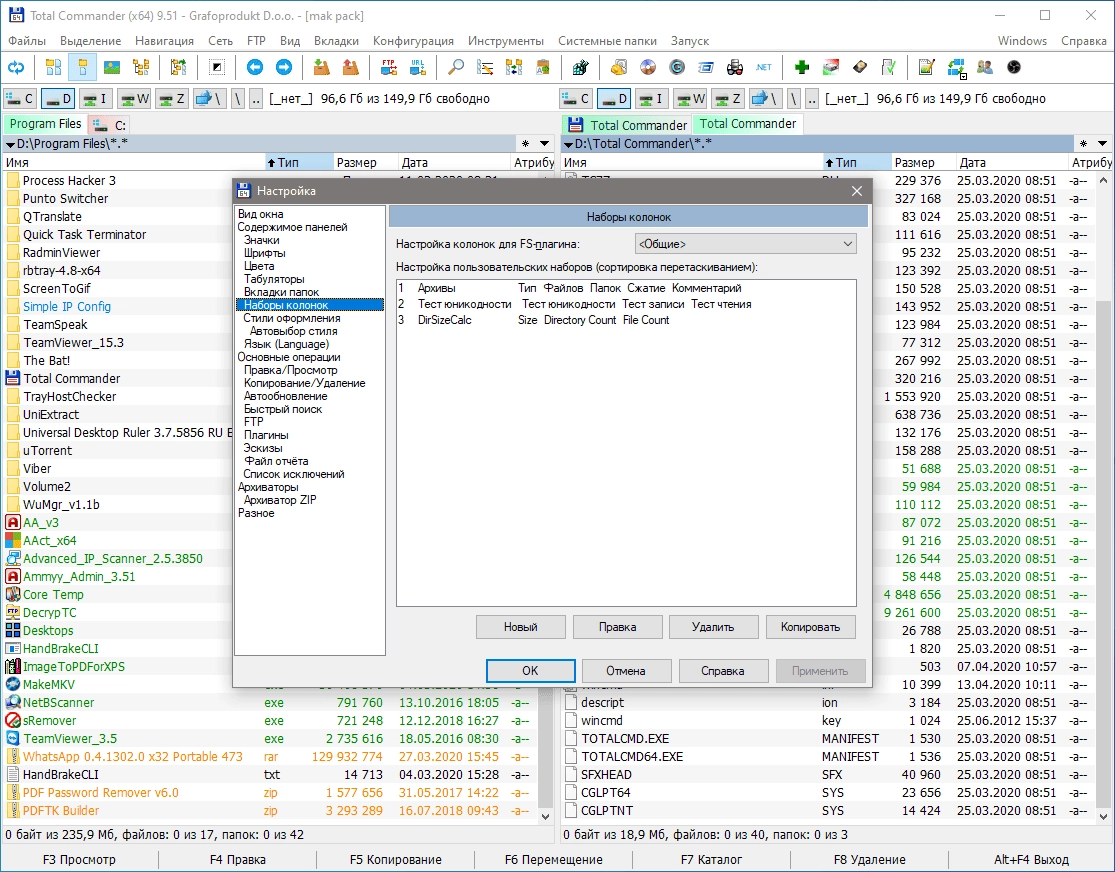Enable thumbnail view with picture icon
The image size is (1115, 872).
112,68
